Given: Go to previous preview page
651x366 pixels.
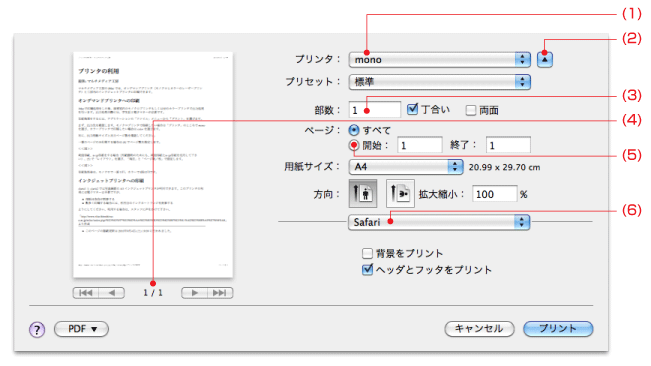Looking at the screenshot, I should (112, 293).
